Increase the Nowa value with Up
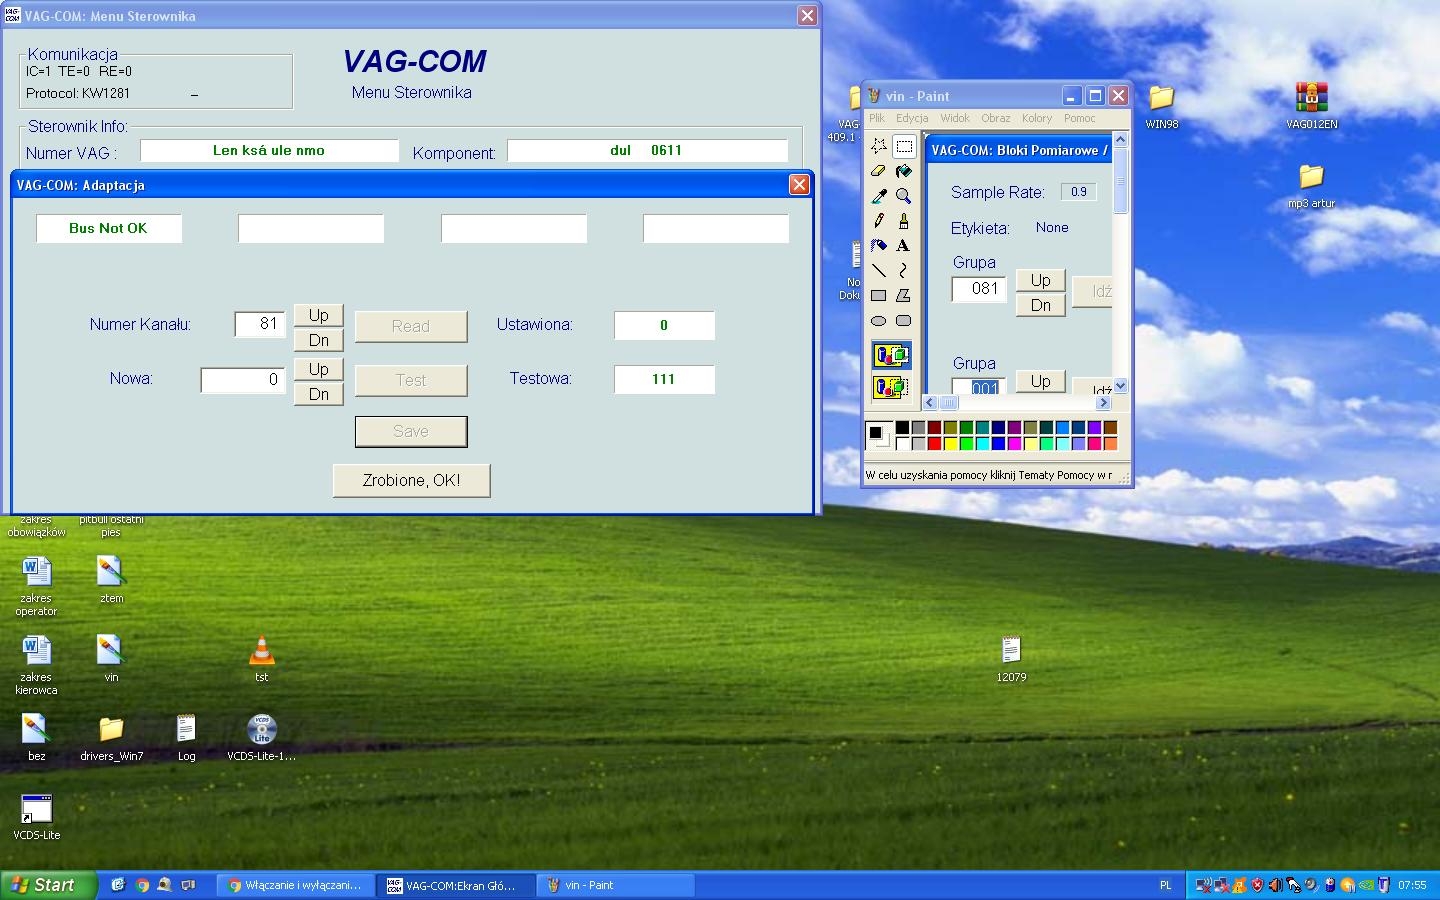The height and width of the screenshot is (900, 1440). point(319,369)
